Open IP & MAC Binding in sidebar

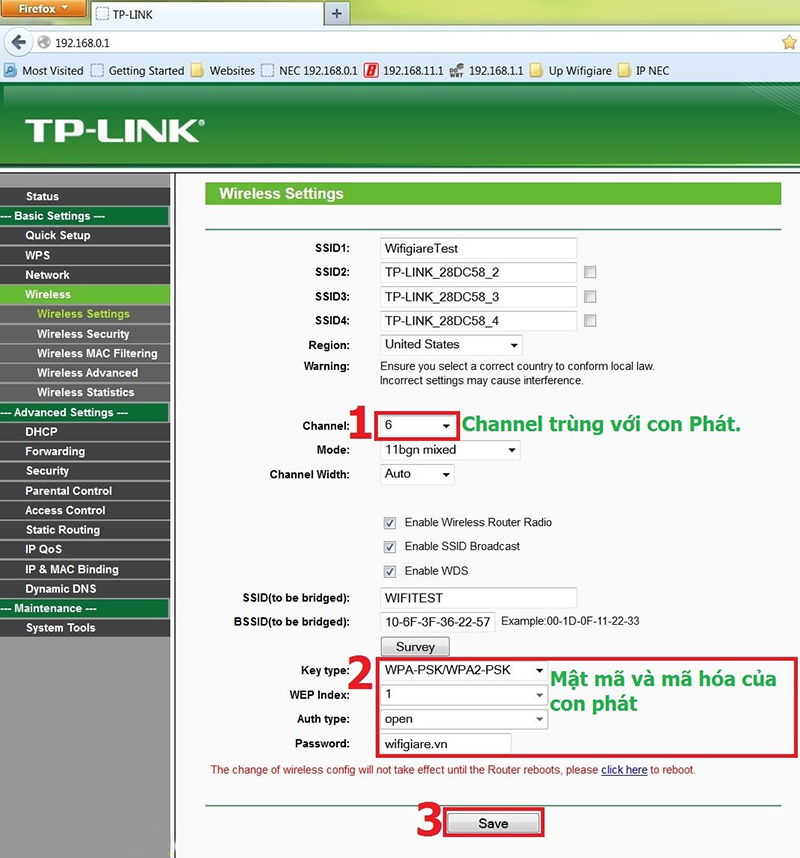(x=85, y=569)
